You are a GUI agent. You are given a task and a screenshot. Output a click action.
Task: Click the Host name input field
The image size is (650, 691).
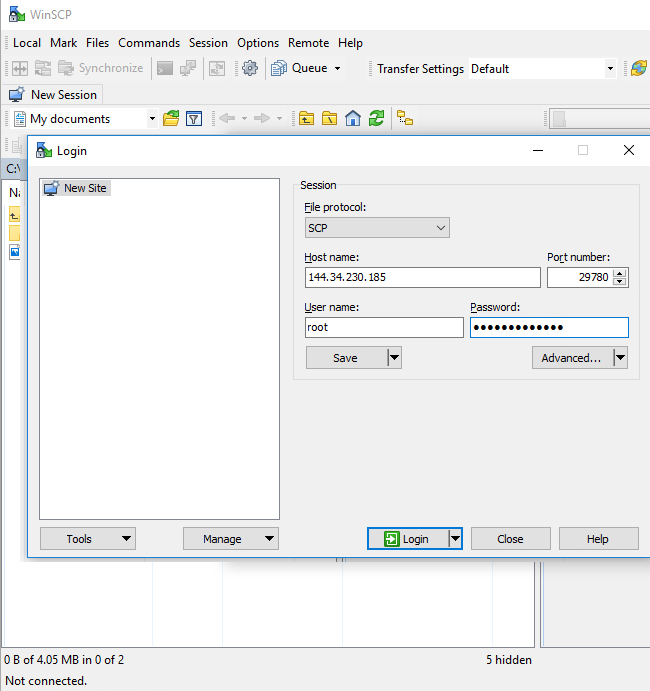click(x=422, y=278)
